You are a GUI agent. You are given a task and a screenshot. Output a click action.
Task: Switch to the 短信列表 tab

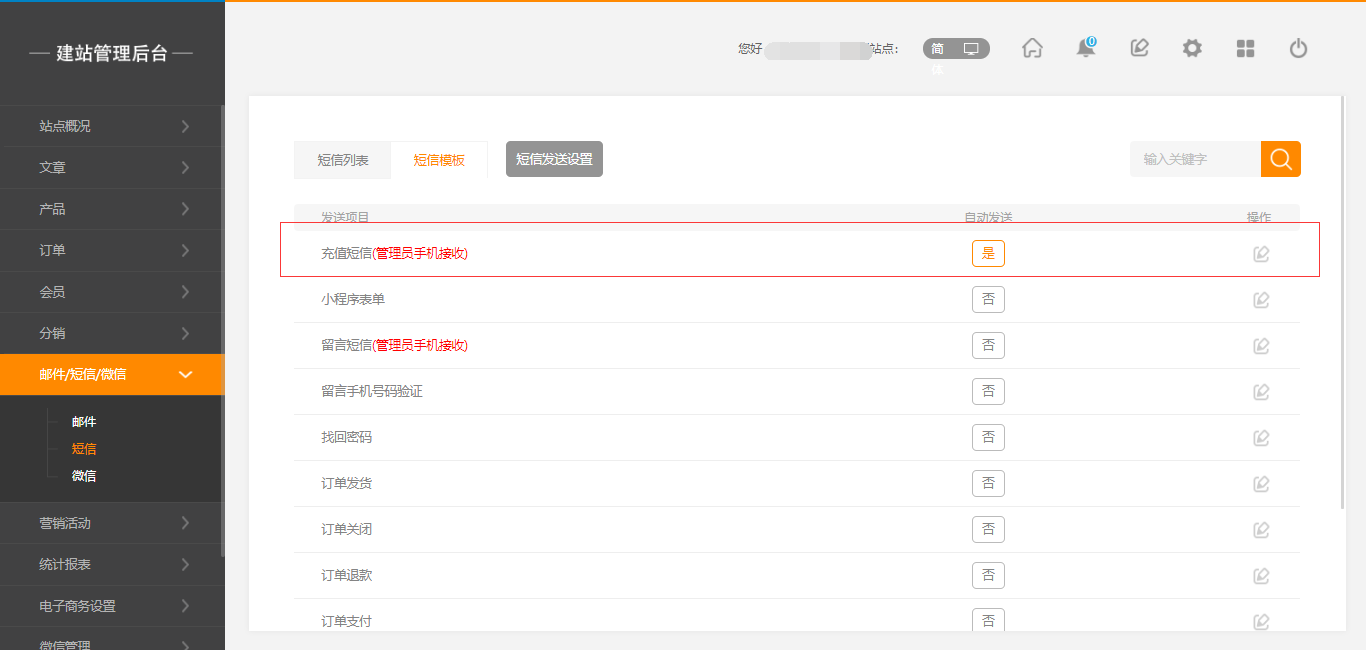343,160
